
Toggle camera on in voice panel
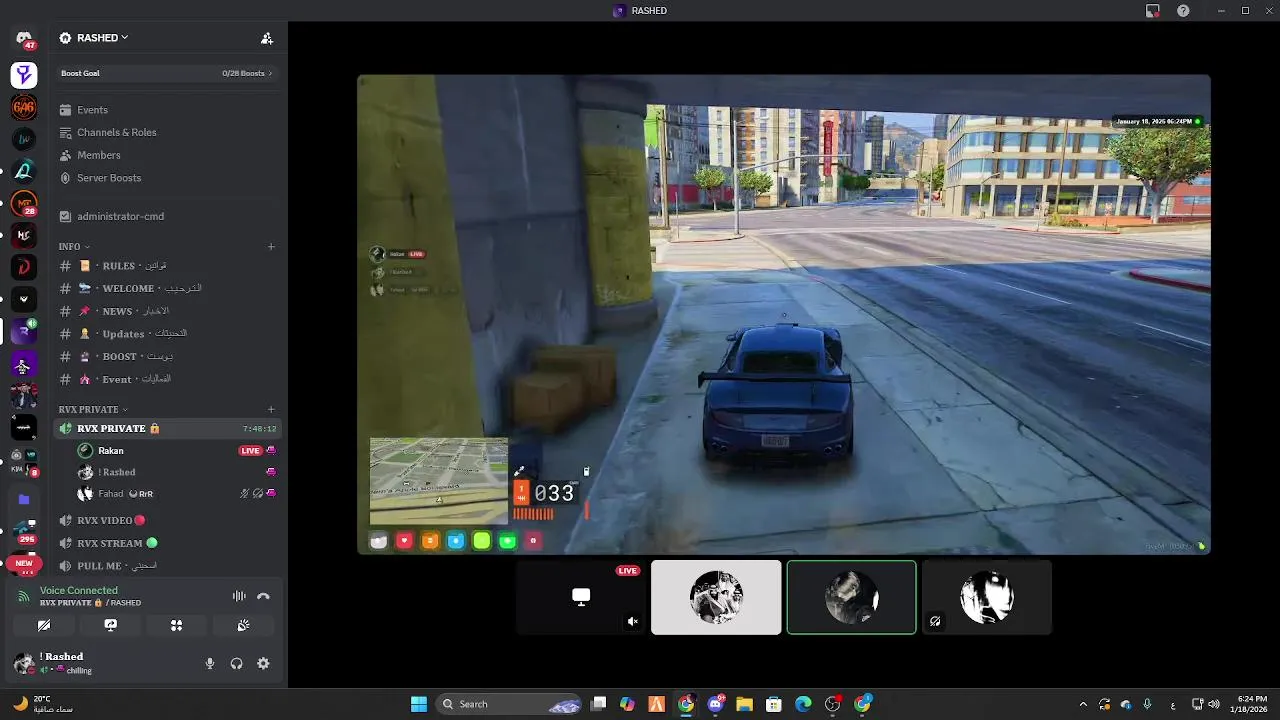pyautogui.click(x=44, y=625)
